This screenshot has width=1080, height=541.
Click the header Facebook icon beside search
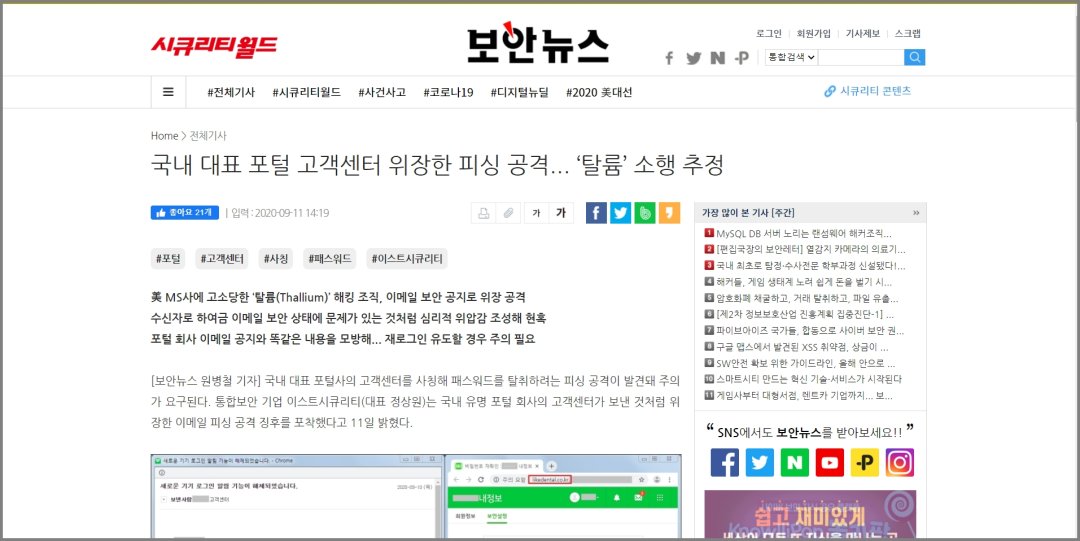click(669, 58)
